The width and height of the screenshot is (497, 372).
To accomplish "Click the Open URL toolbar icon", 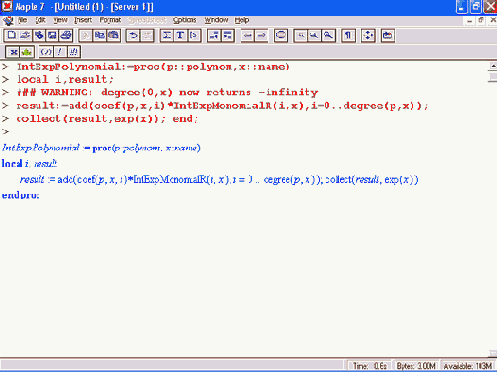I will point(39,35).
